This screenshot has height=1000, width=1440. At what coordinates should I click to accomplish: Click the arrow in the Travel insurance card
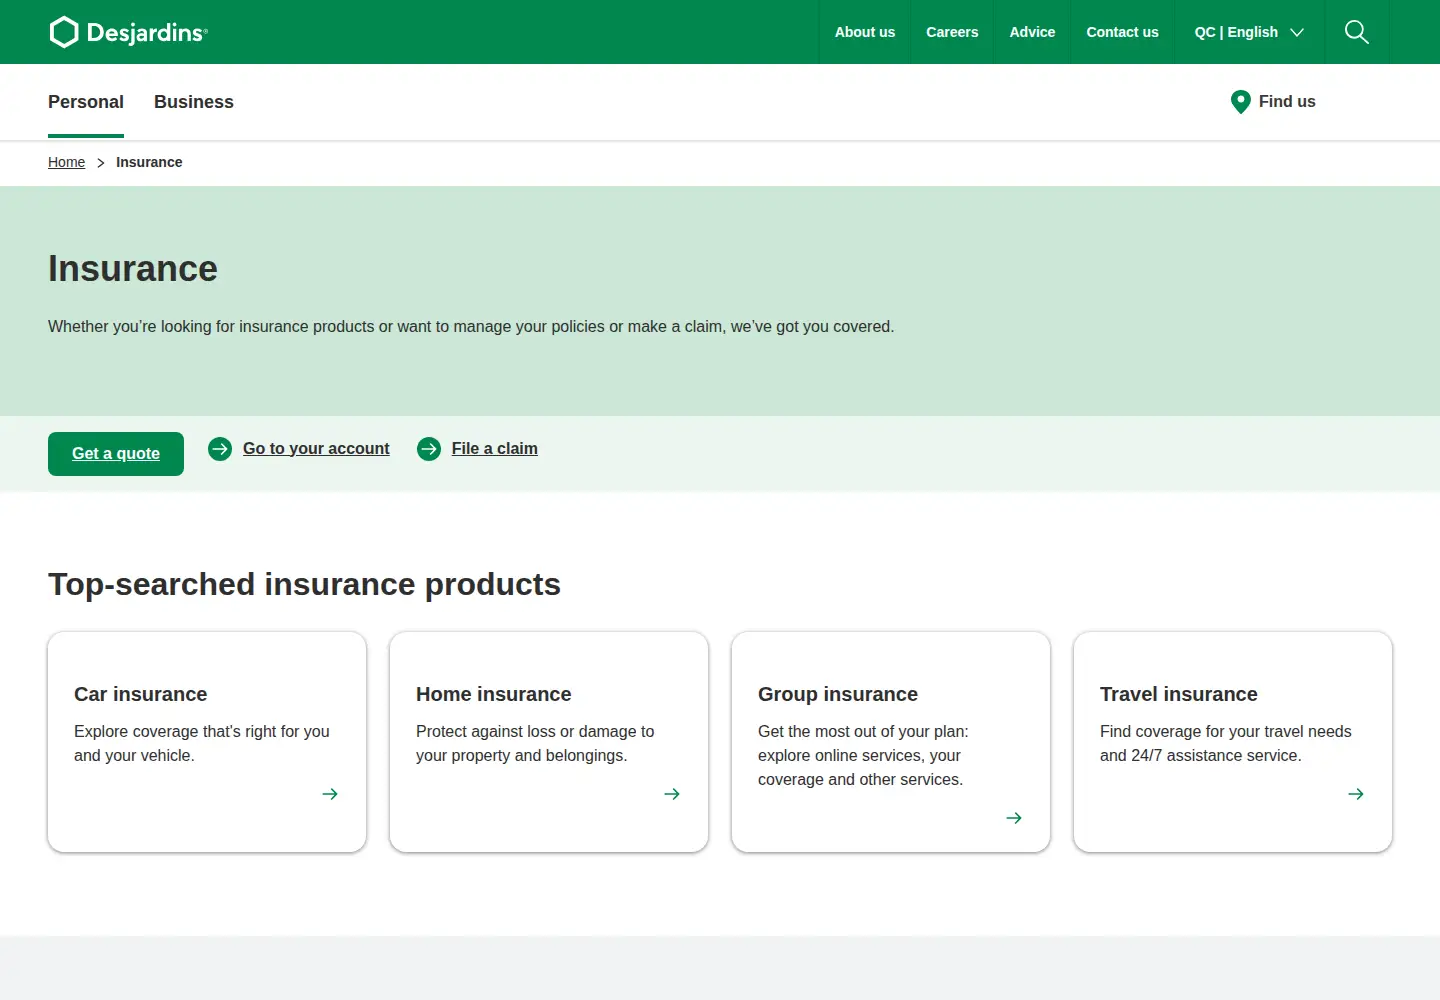1356,794
